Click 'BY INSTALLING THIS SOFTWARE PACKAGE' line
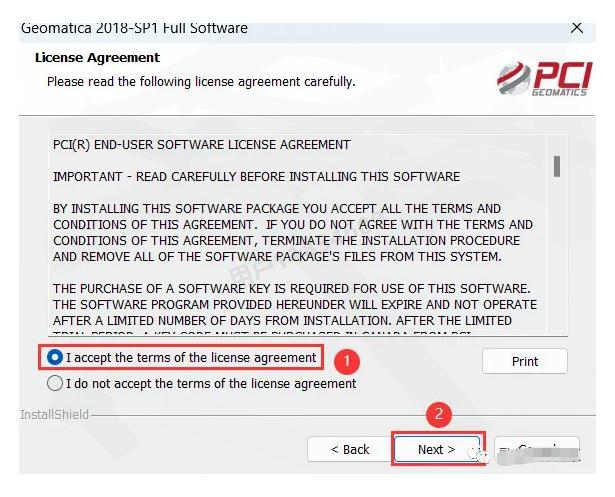Viewport: 615px width, 497px height. pos(277,209)
